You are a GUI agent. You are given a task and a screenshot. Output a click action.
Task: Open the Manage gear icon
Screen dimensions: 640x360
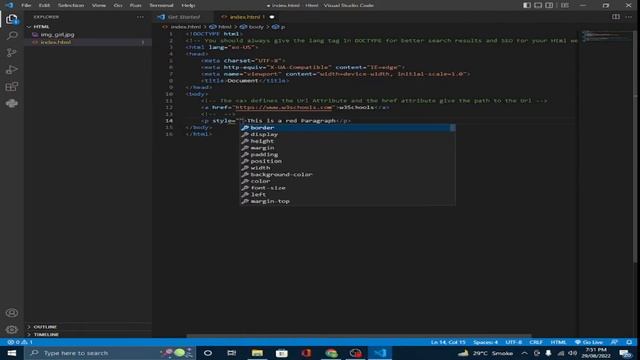pyautogui.click(x=12, y=329)
